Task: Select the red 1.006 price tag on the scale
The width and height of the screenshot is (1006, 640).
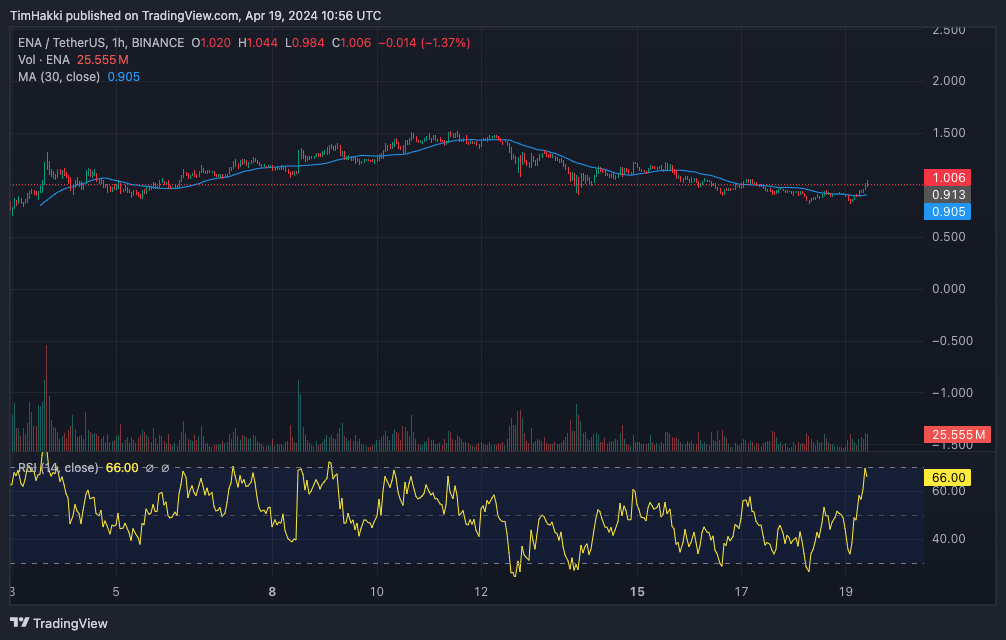Action: click(x=946, y=177)
